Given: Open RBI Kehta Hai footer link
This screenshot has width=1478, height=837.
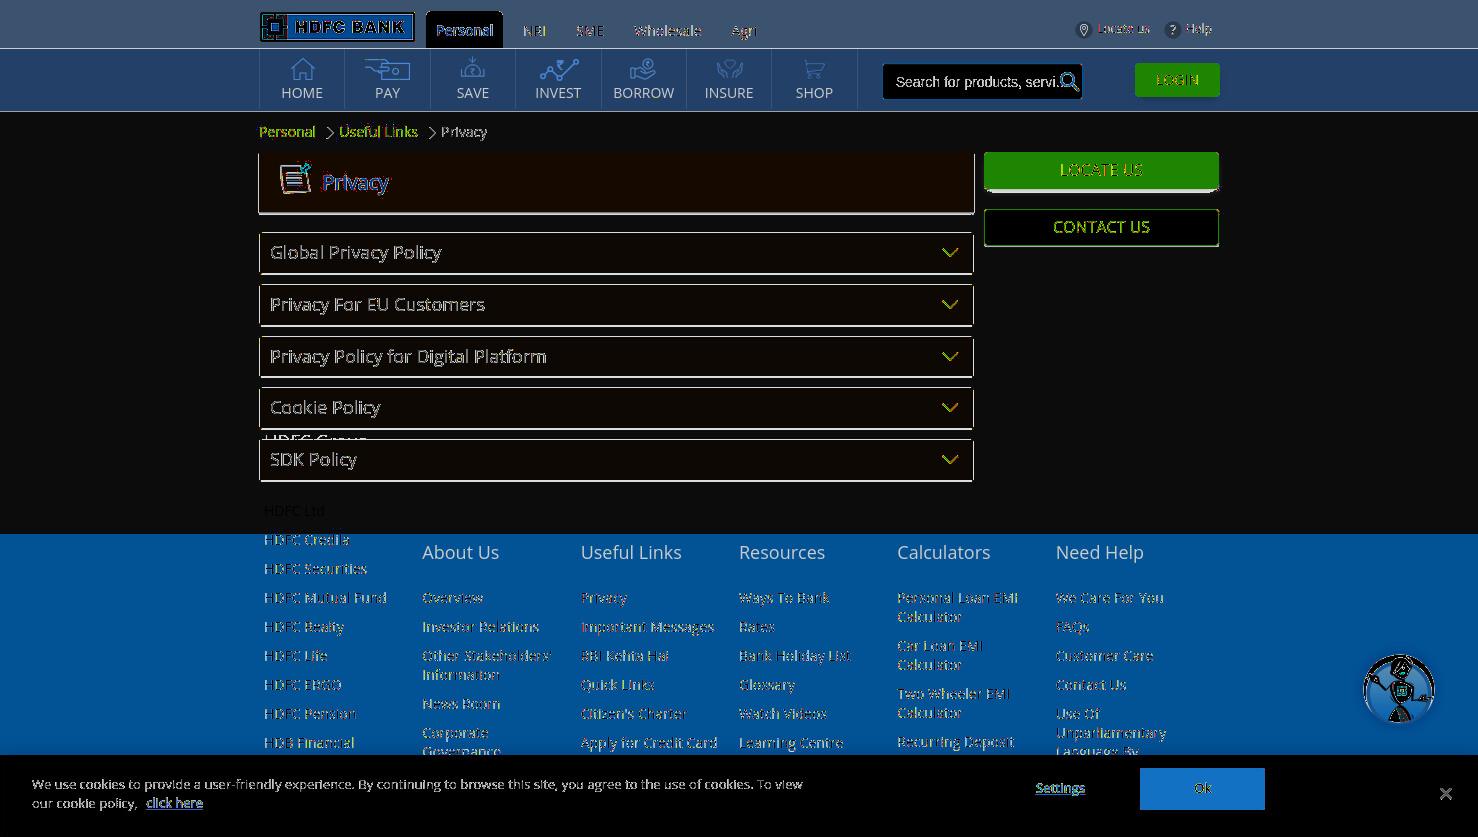Looking at the screenshot, I should click(x=625, y=656).
